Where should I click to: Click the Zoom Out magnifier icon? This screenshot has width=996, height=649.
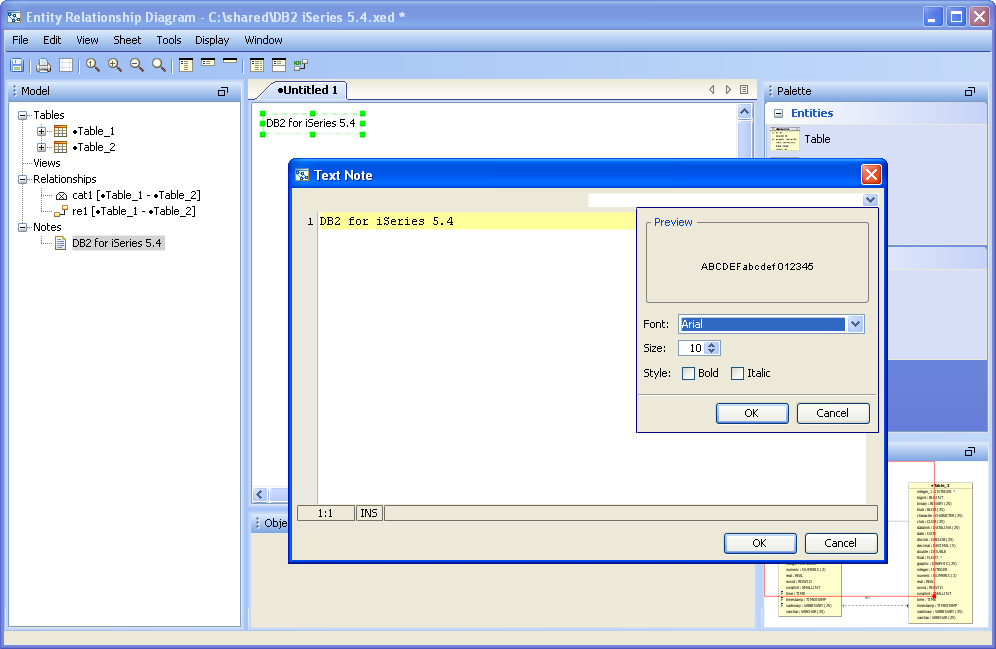point(137,65)
